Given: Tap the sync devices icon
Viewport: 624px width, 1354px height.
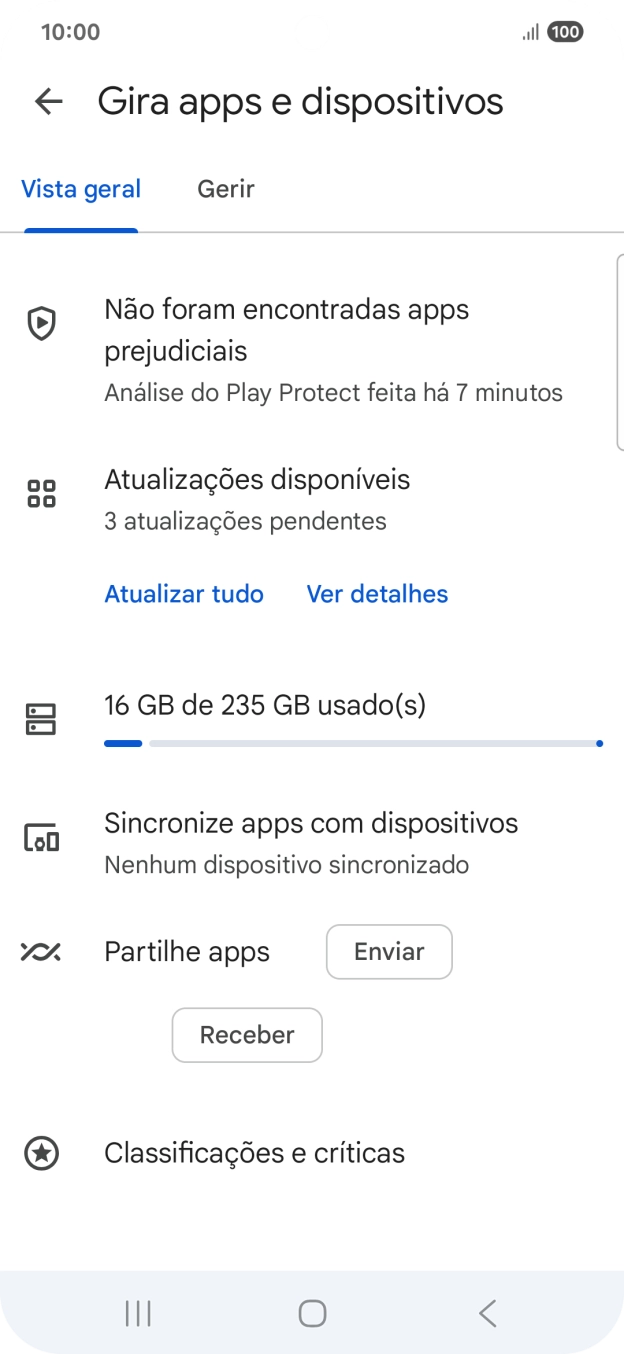Looking at the screenshot, I should pyautogui.click(x=41, y=837).
